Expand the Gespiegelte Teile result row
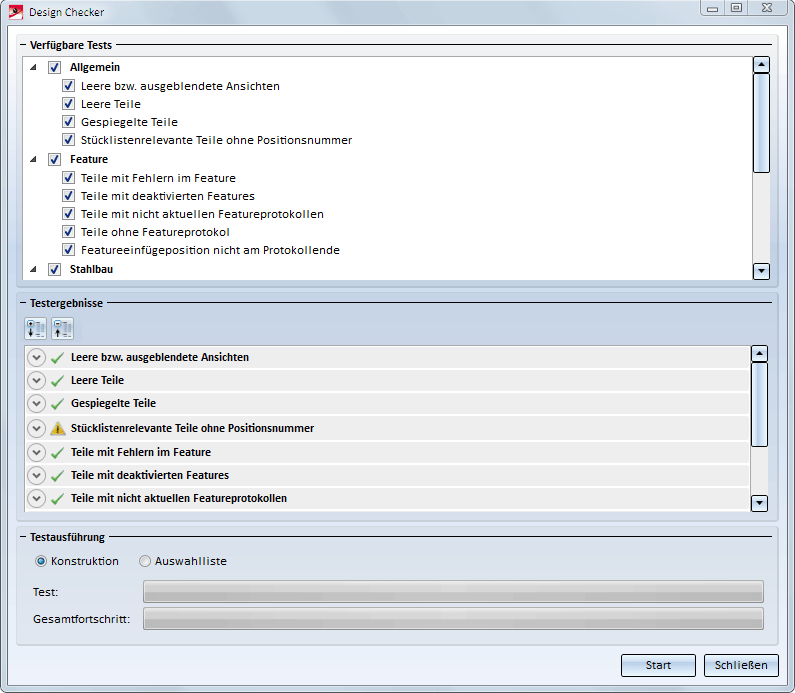This screenshot has width=795, height=693. 37,404
